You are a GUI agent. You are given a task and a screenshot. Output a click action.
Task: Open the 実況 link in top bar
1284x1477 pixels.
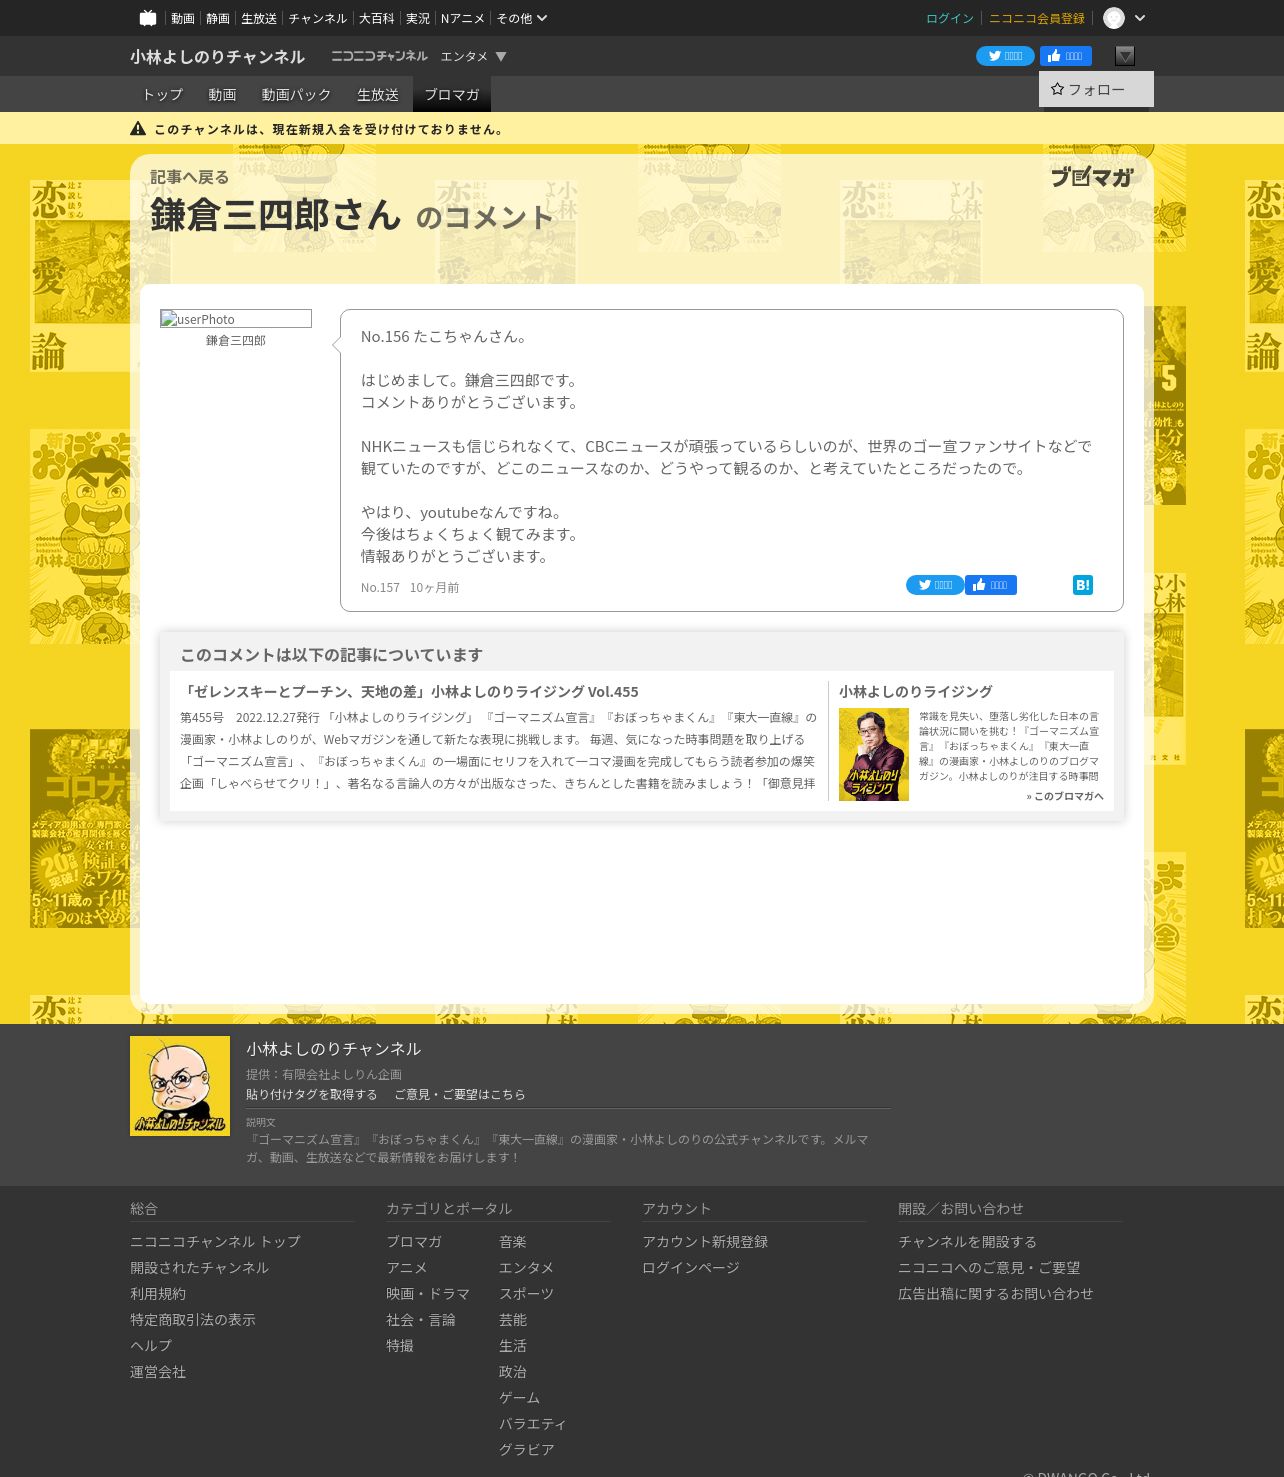point(418,18)
